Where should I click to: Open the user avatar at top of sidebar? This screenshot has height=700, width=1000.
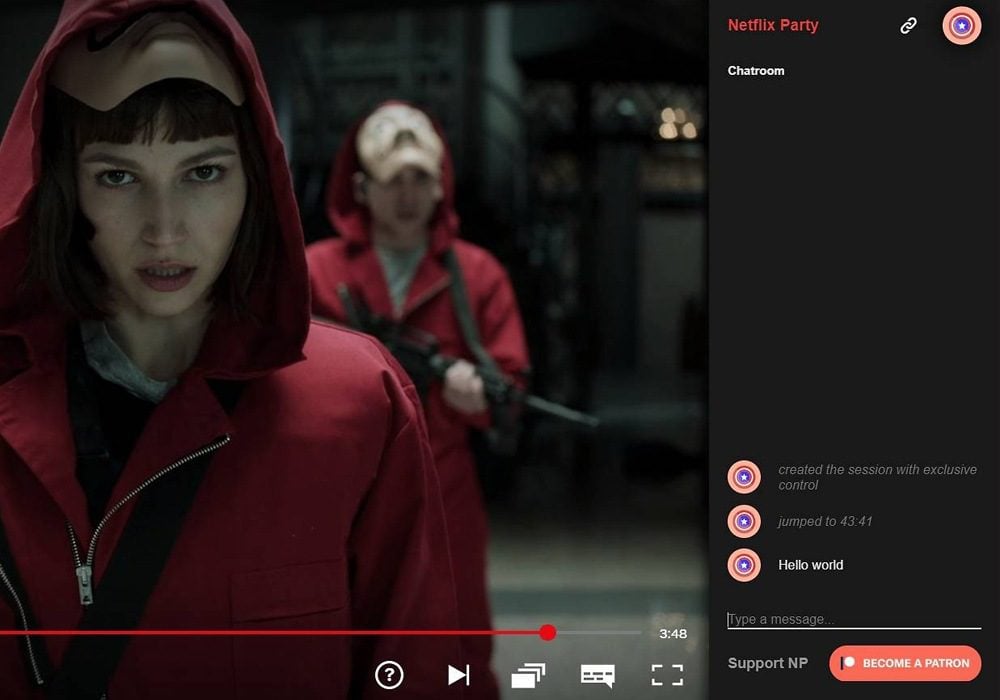(962, 26)
